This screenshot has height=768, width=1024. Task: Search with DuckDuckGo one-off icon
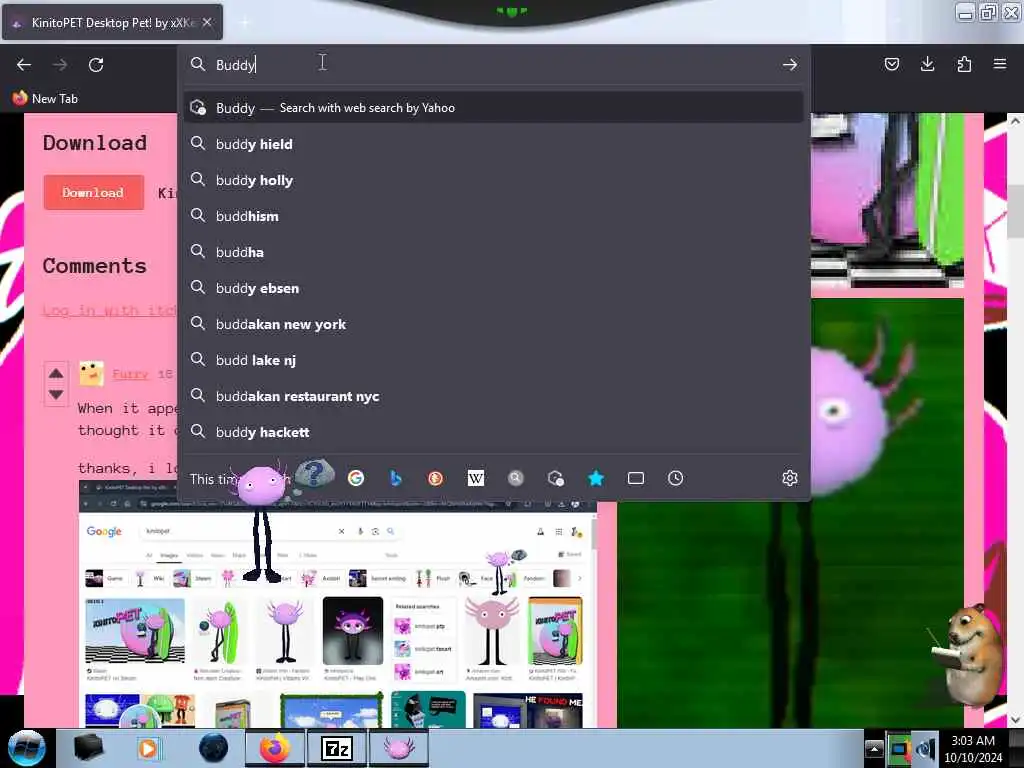[436, 478]
